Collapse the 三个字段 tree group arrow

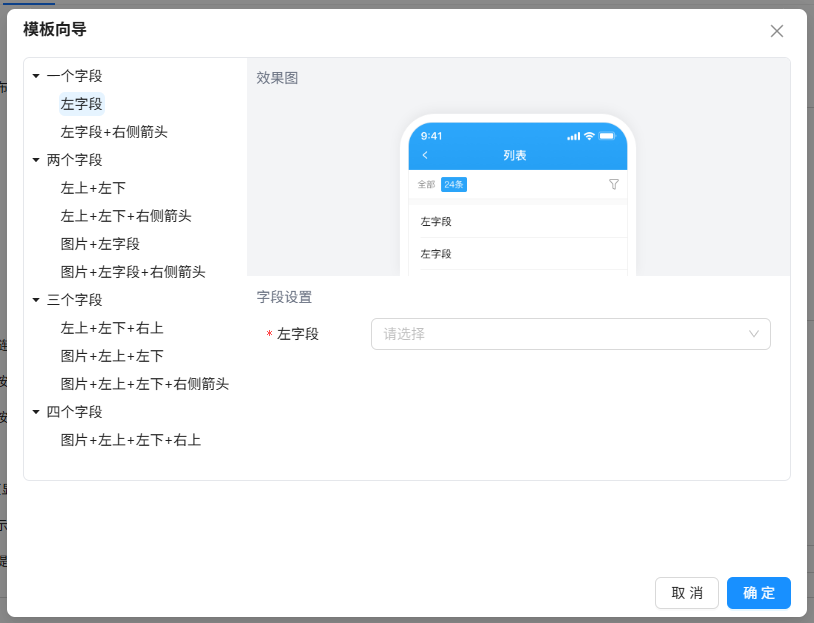(x=36, y=300)
